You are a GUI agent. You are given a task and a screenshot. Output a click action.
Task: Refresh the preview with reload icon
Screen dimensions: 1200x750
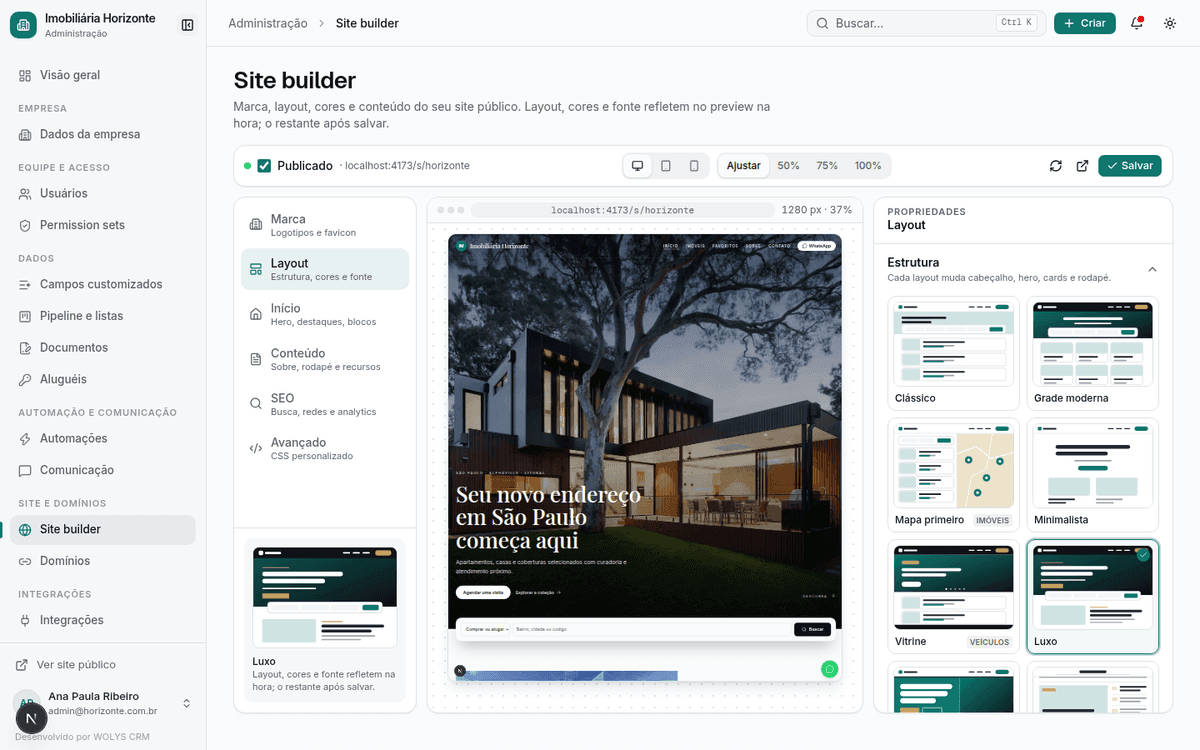[1056, 166]
